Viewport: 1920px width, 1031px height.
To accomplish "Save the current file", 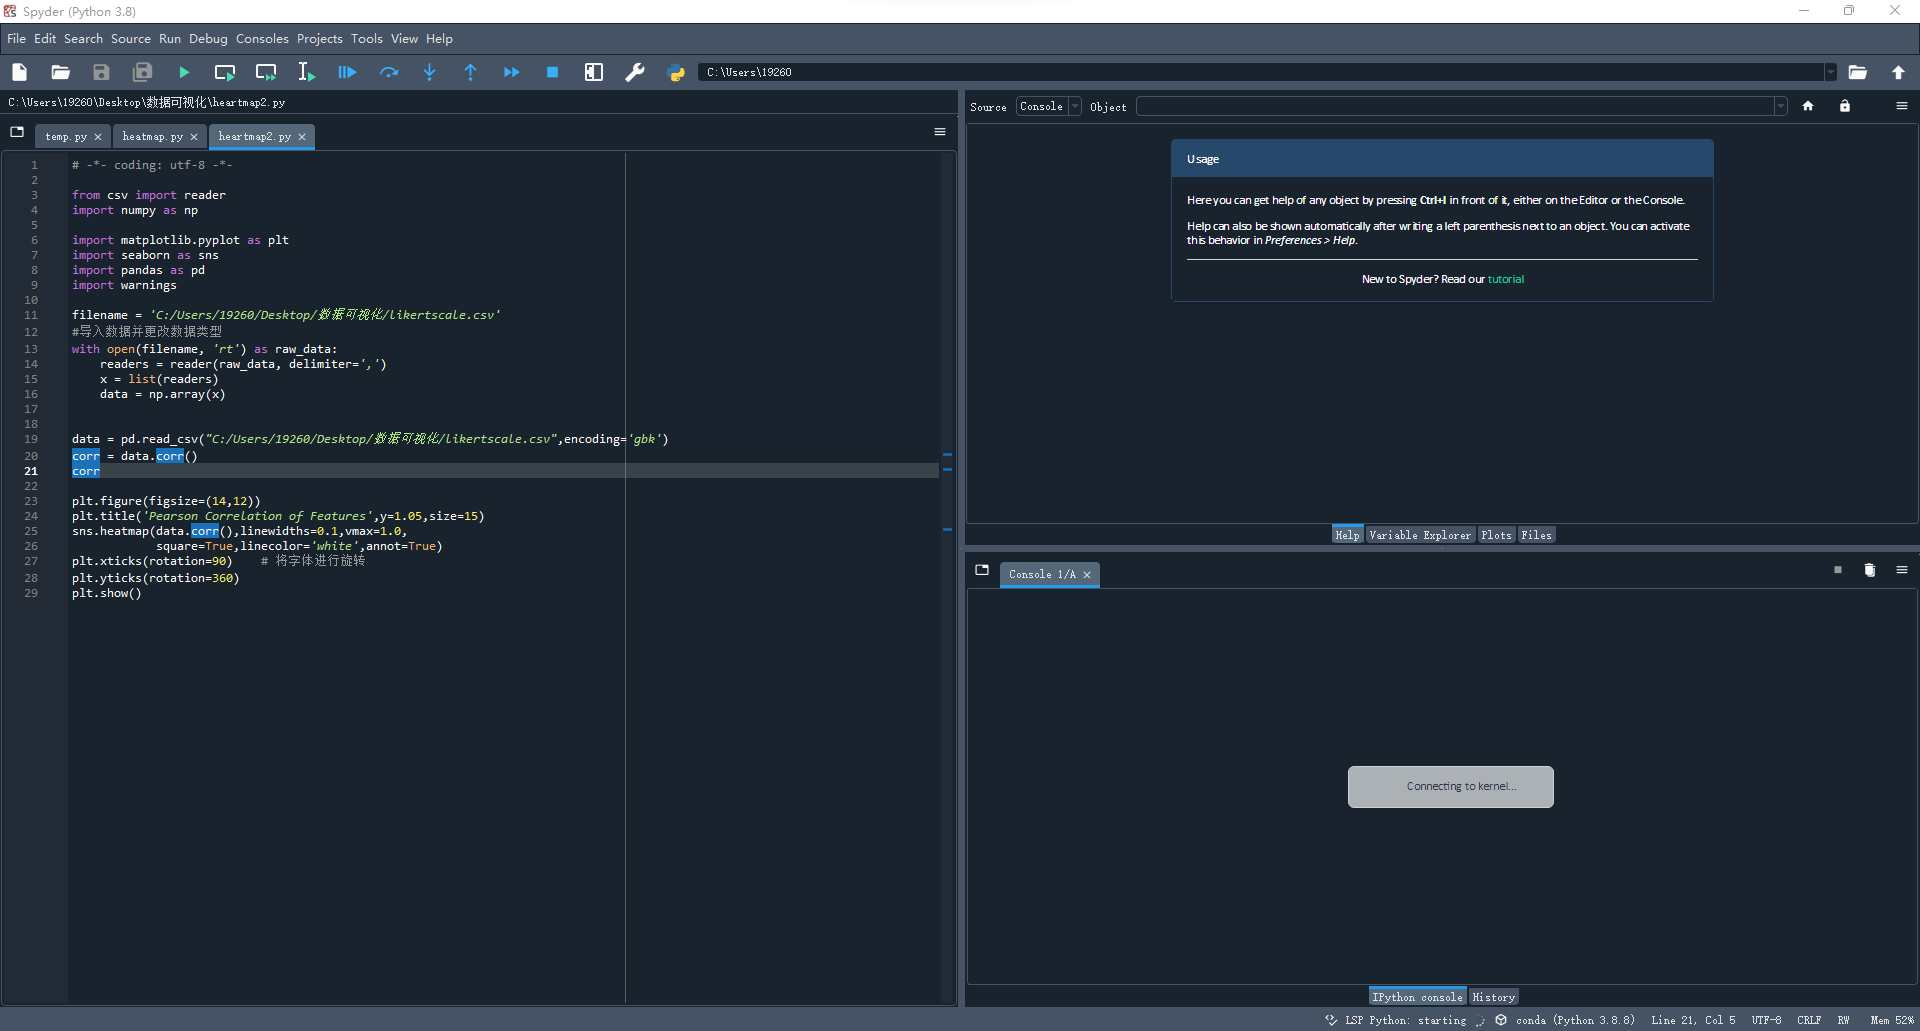I will click(101, 72).
